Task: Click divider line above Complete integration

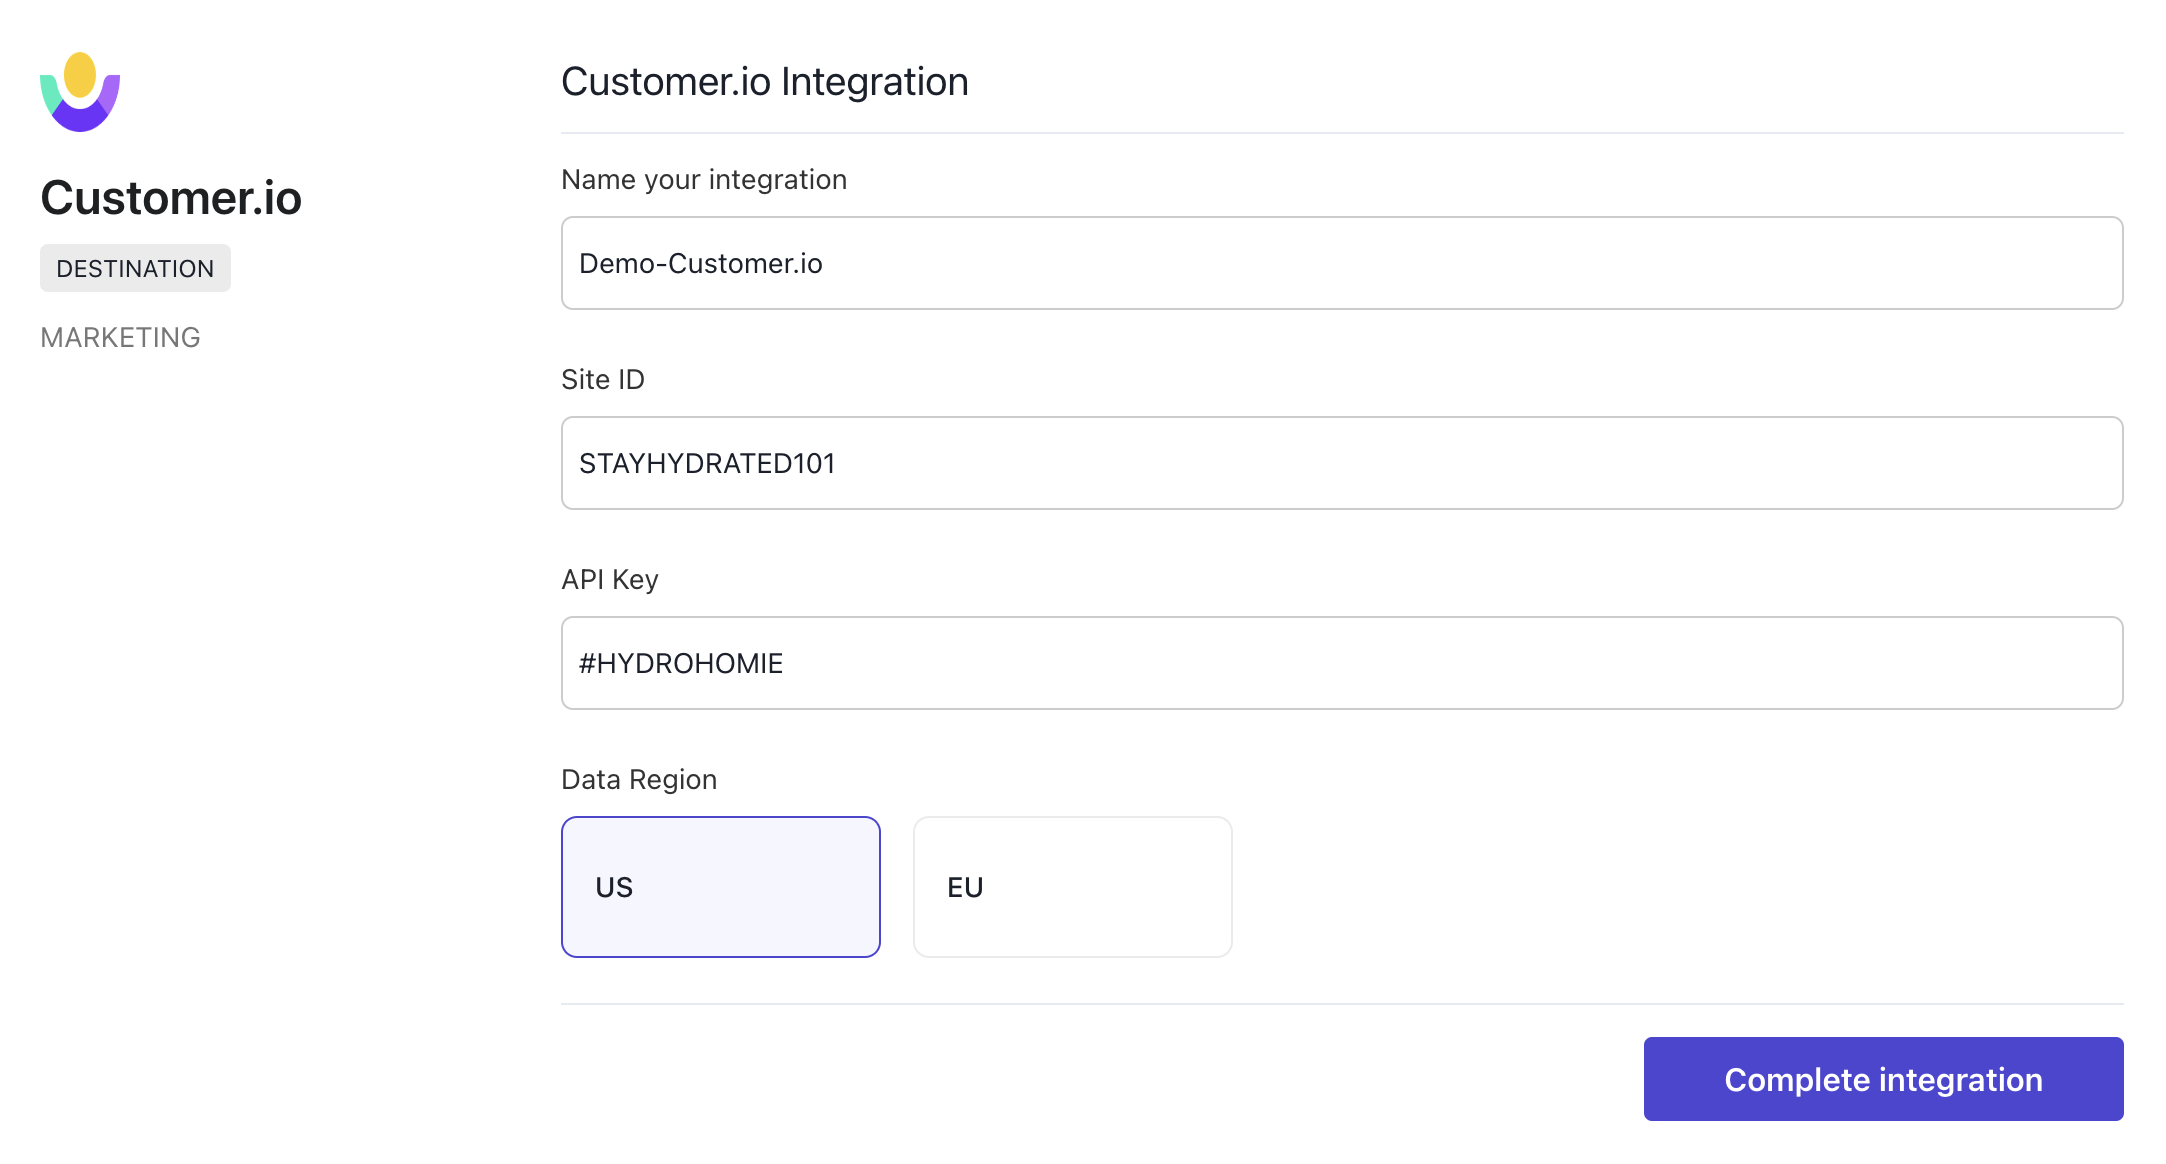Action: point(1341,1004)
